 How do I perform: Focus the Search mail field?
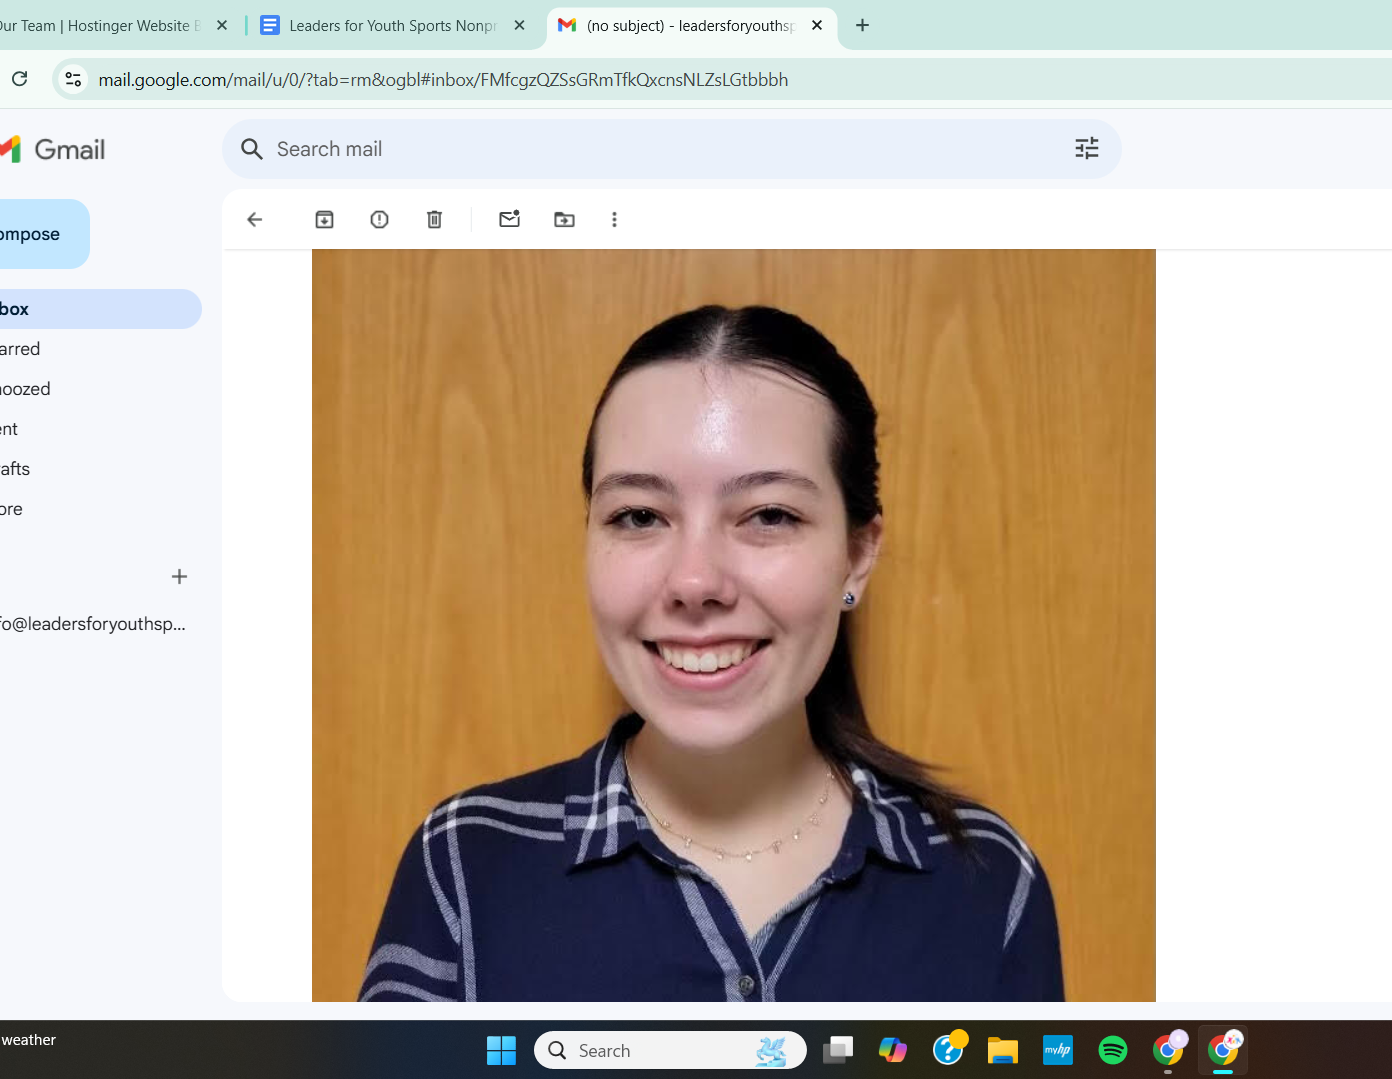click(x=672, y=149)
